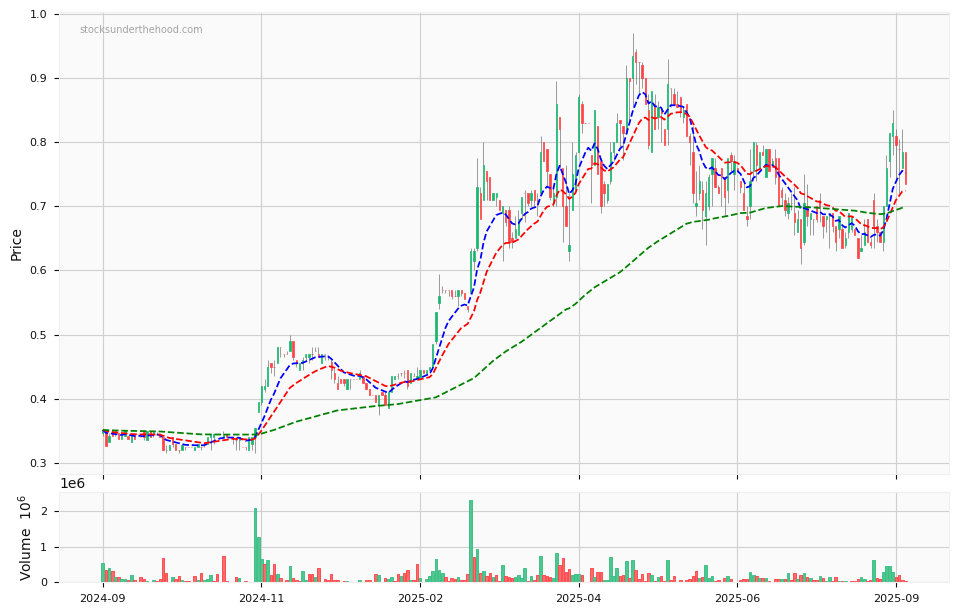959x614 pixels.
Task: Click the 0.8 price tick label
Action: [x=39, y=142]
